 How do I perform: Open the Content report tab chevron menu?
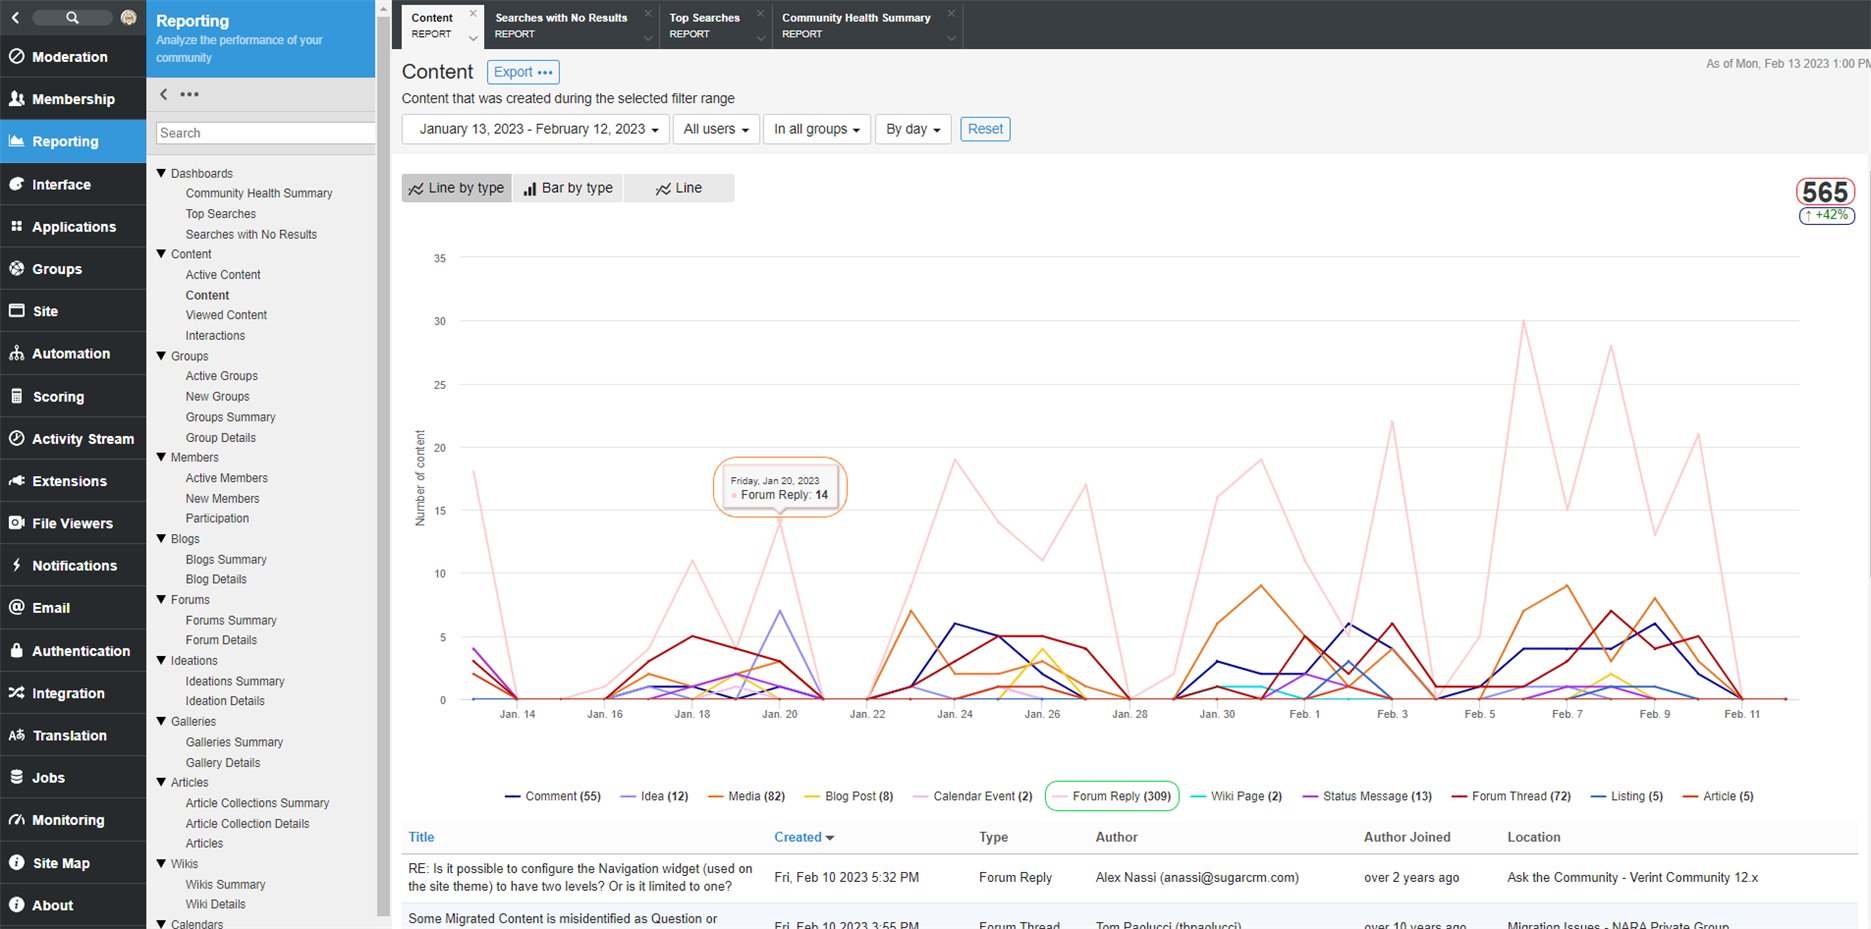[x=473, y=38]
